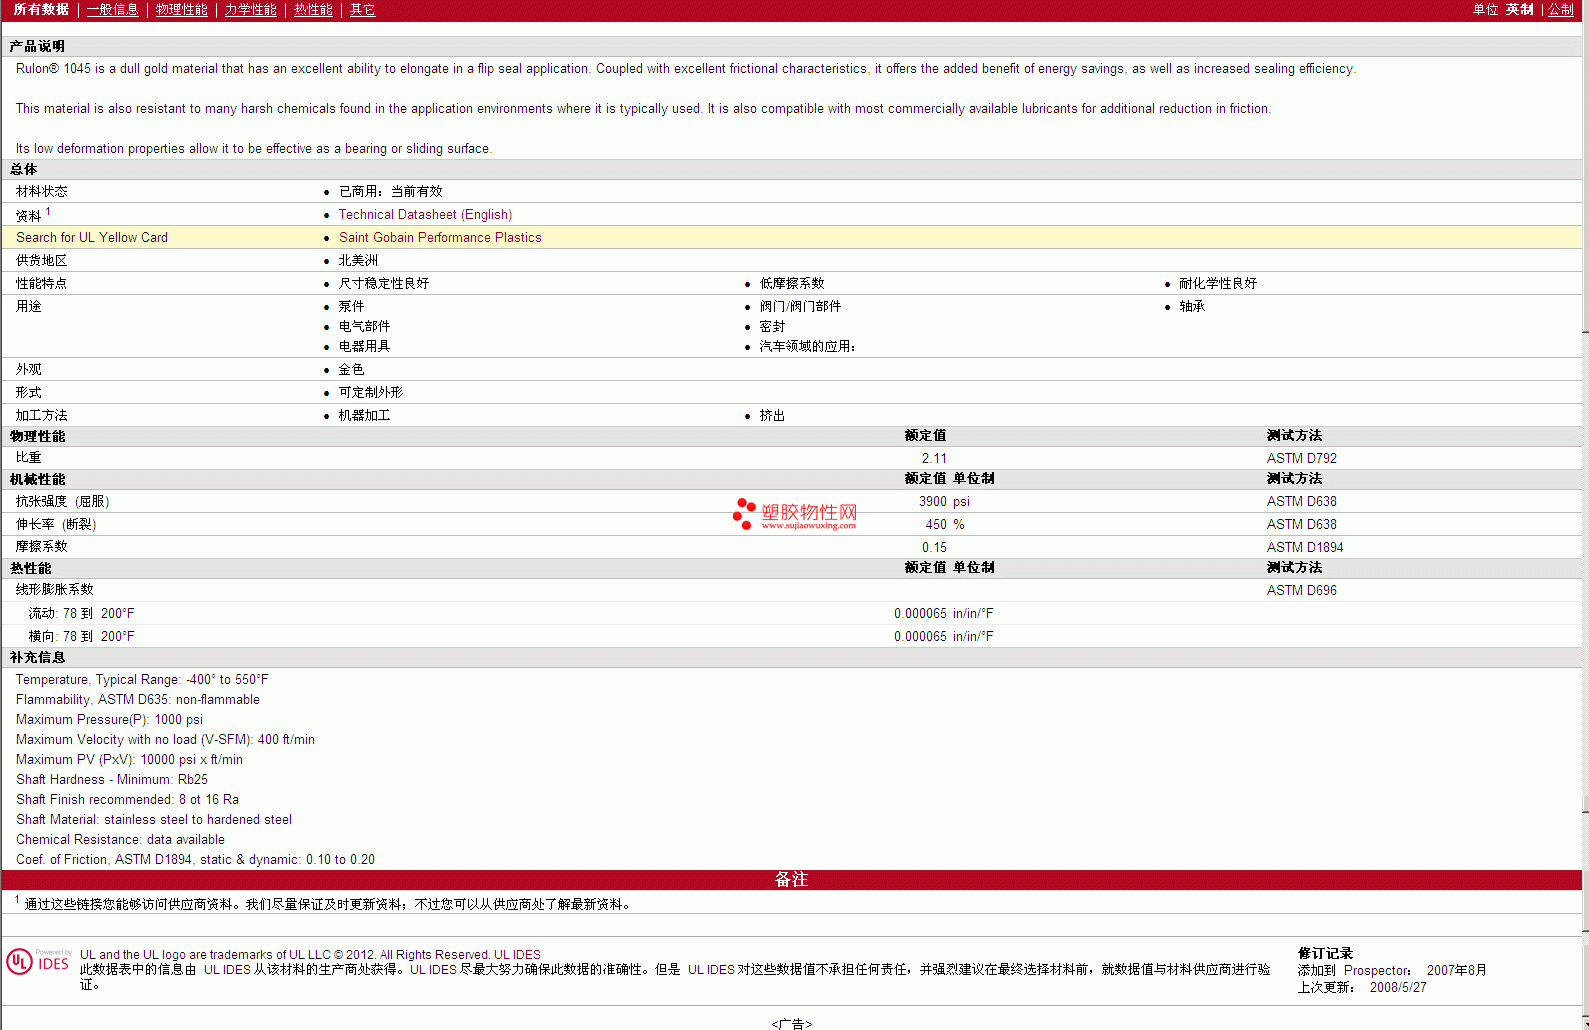Click the 补充信息 section header
The height and width of the screenshot is (1030, 1589).
tap(37, 658)
